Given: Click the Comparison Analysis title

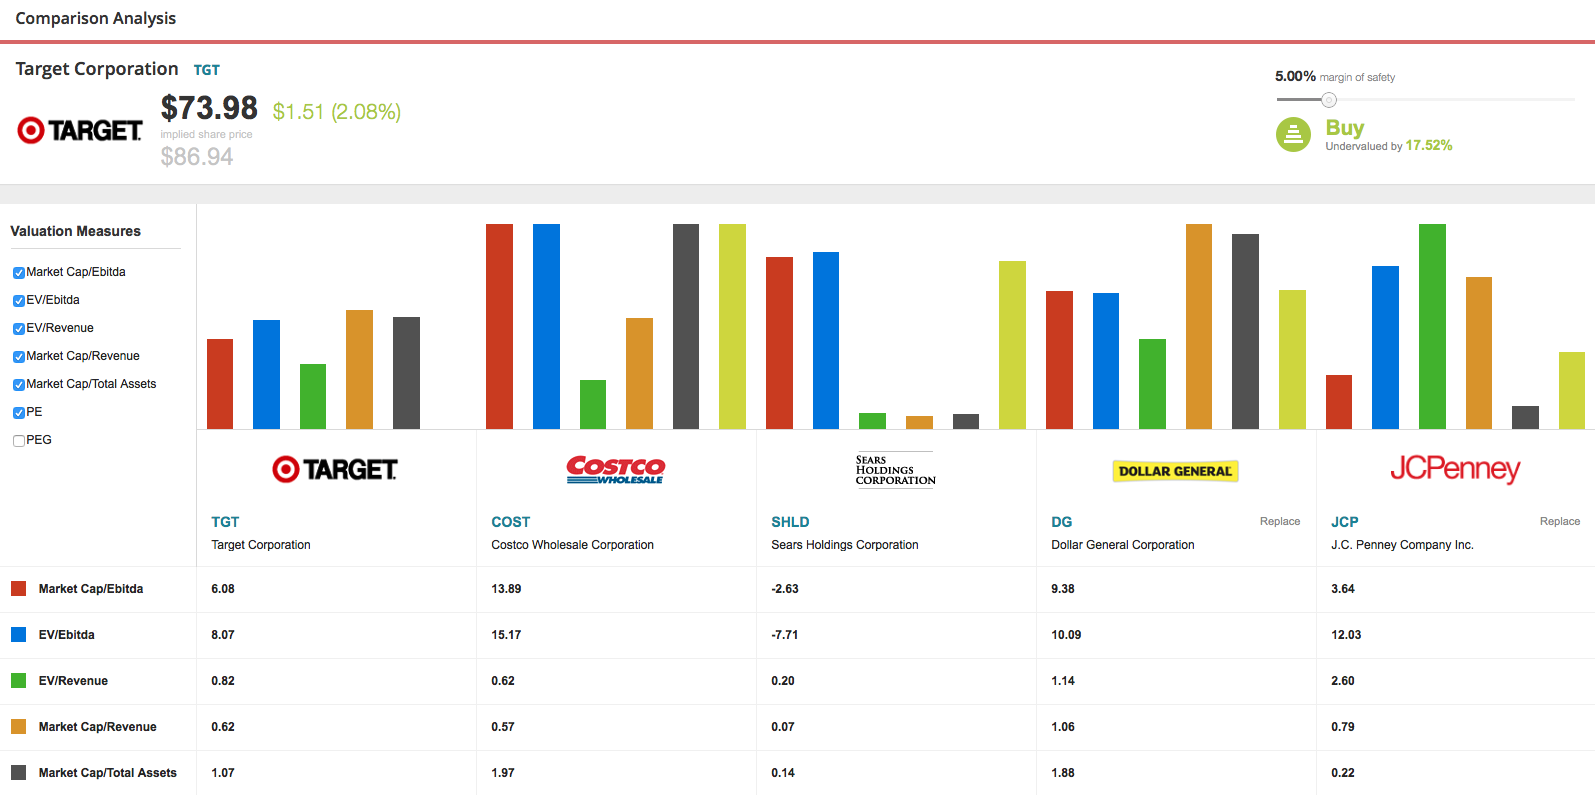Looking at the screenshot, I should coord(96,18).
